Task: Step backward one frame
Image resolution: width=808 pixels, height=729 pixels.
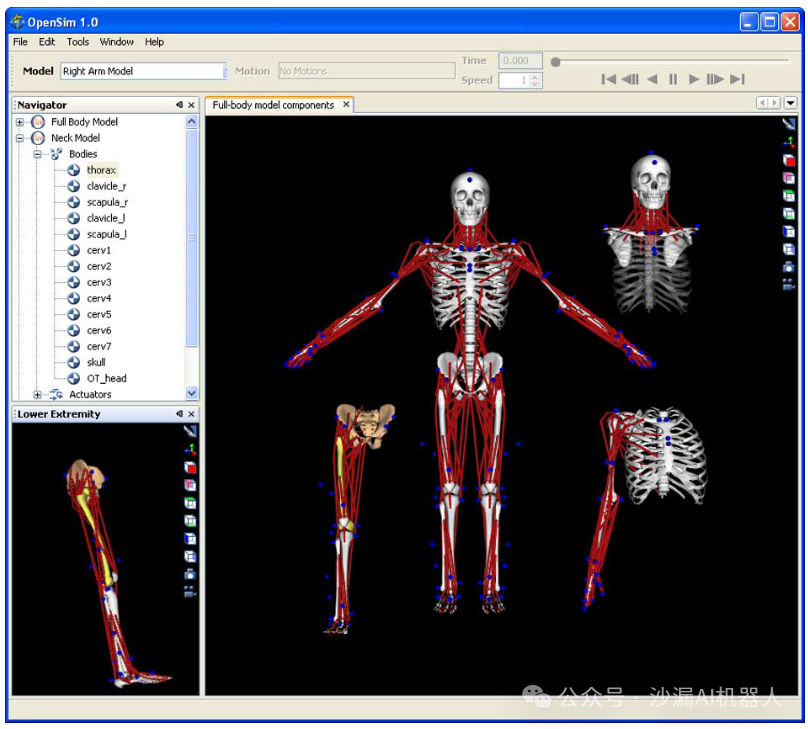Action: click(630, 79)
